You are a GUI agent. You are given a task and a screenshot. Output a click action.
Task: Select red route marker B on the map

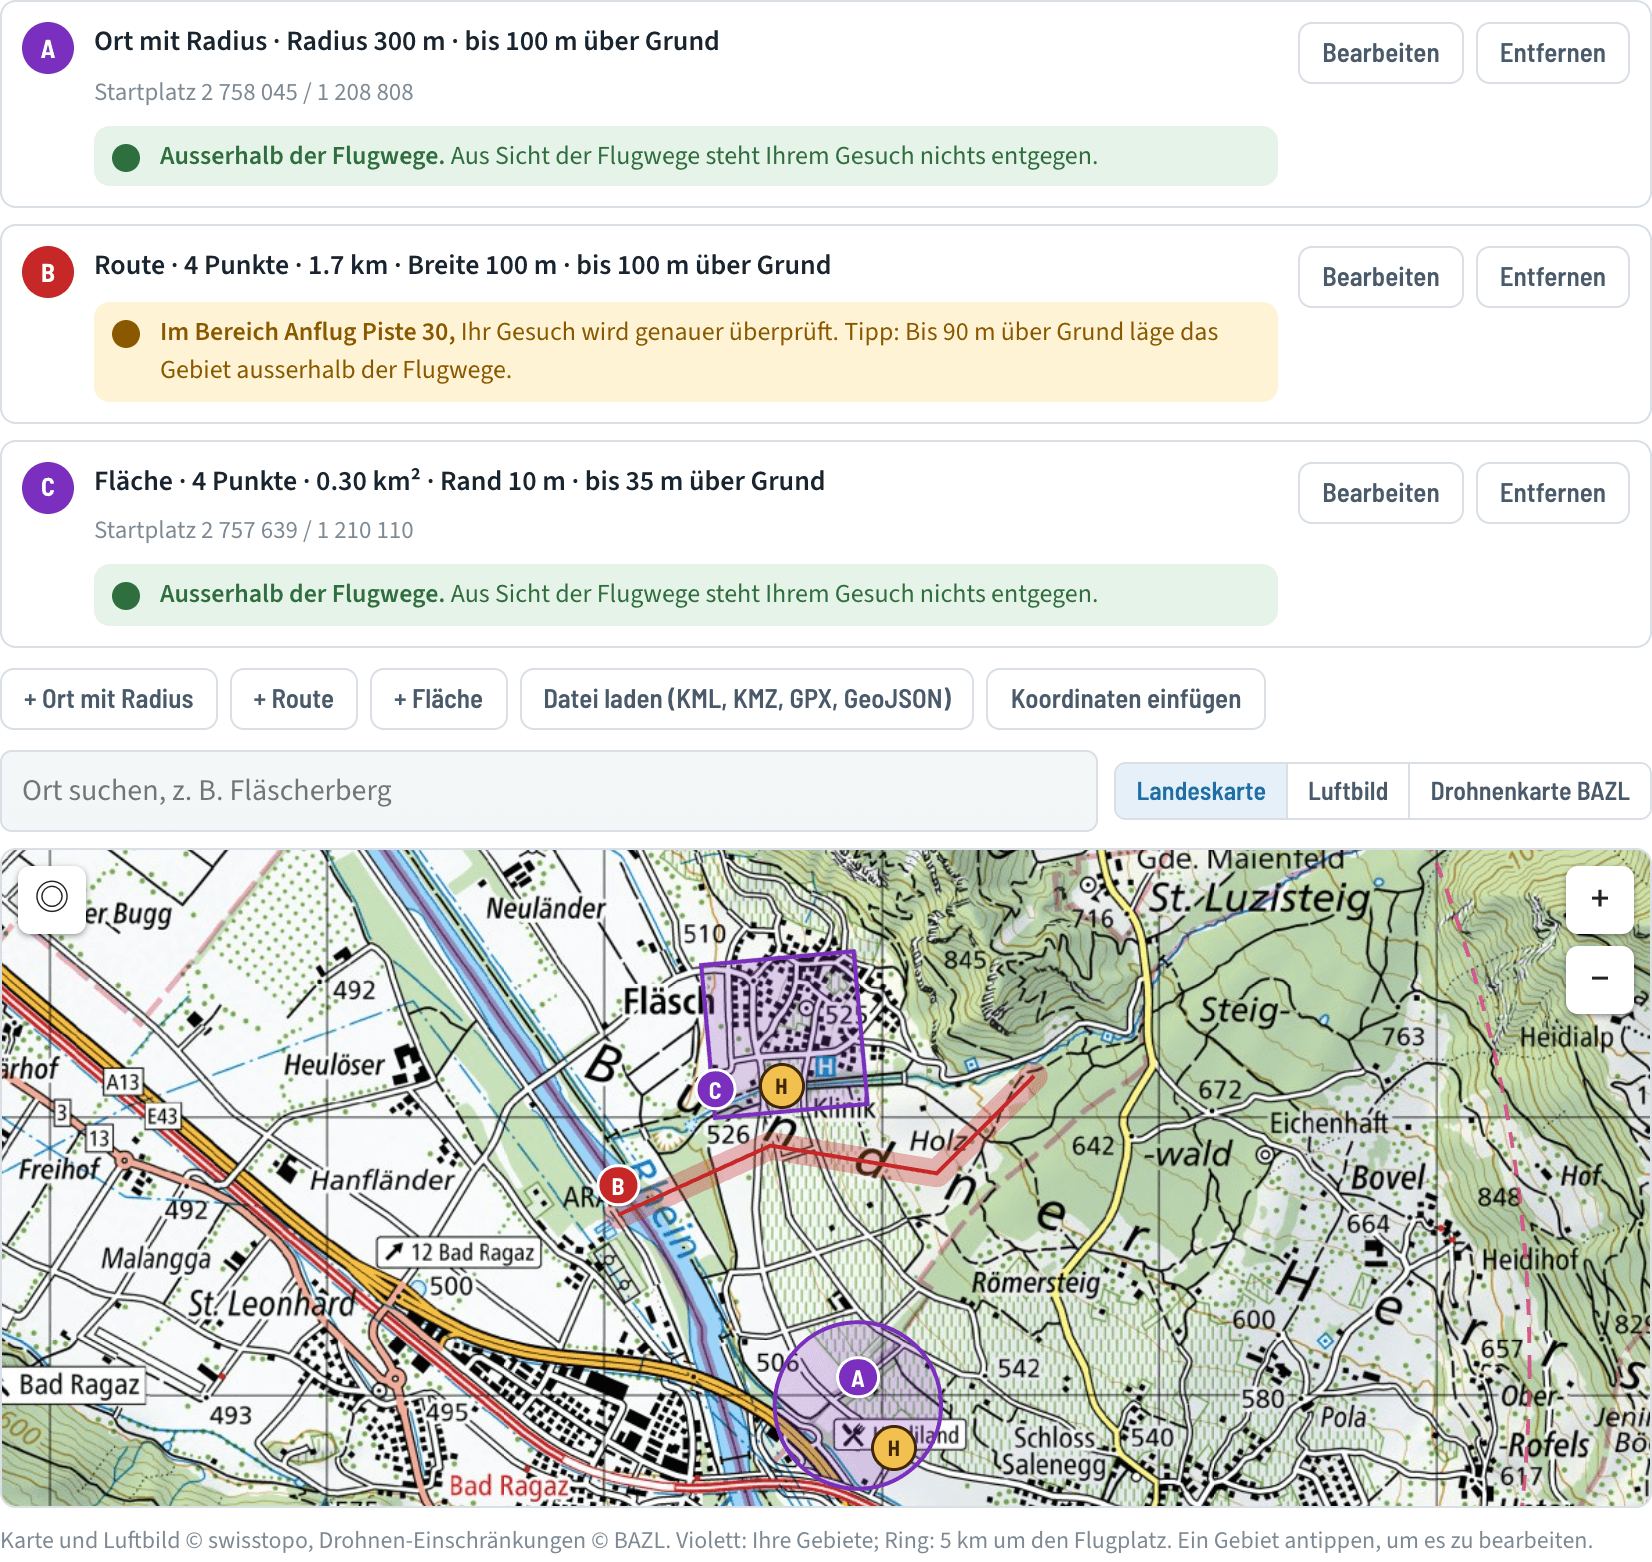(618, 1186)
